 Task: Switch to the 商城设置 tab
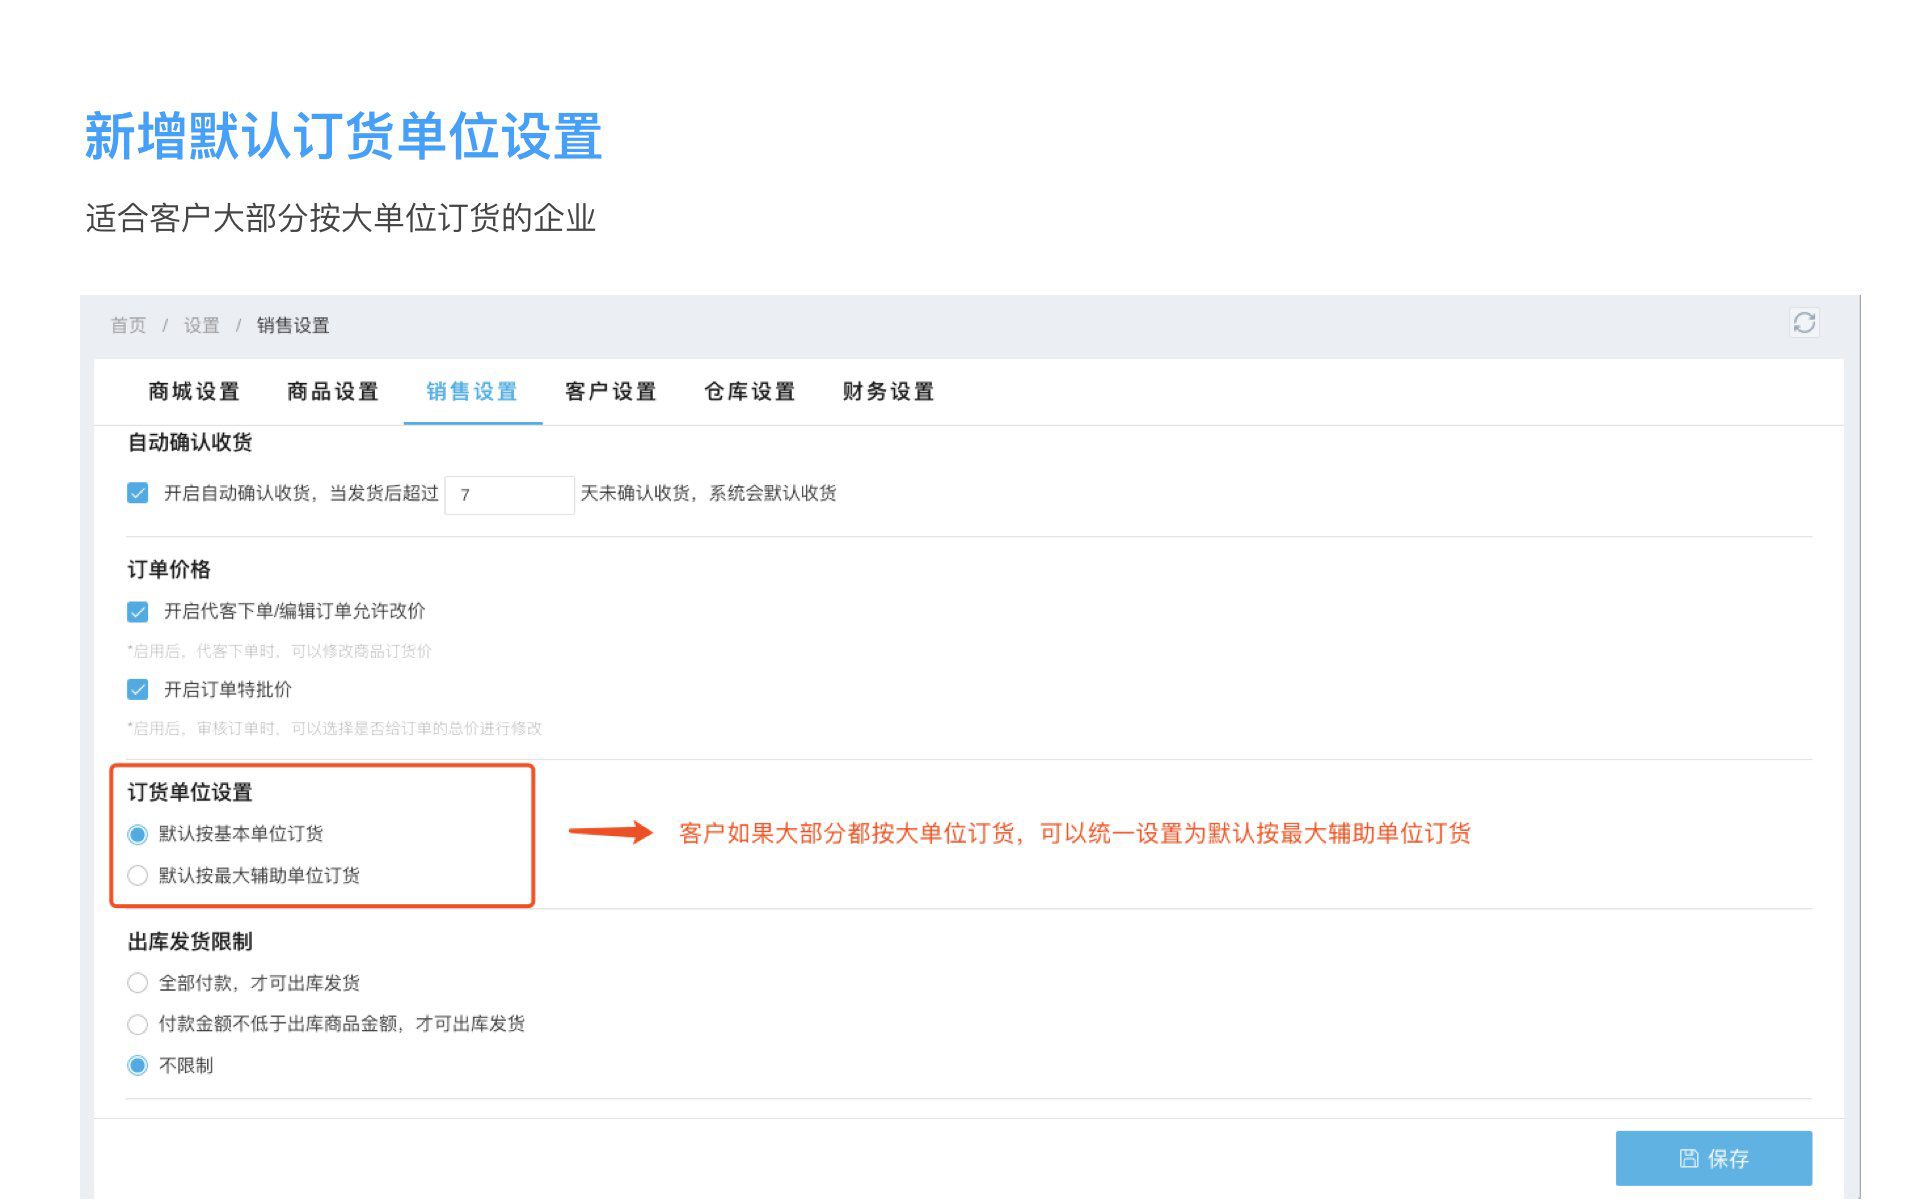pos(194,392)
